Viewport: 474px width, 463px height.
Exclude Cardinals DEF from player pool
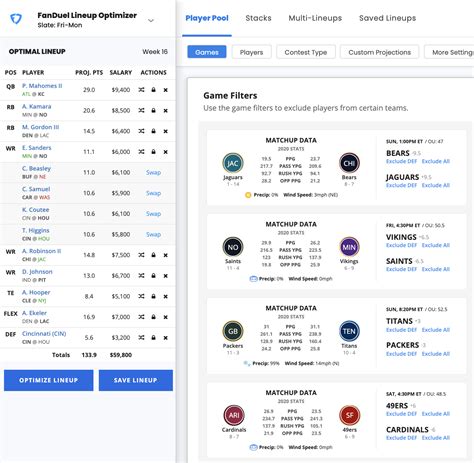click(401, 438)
